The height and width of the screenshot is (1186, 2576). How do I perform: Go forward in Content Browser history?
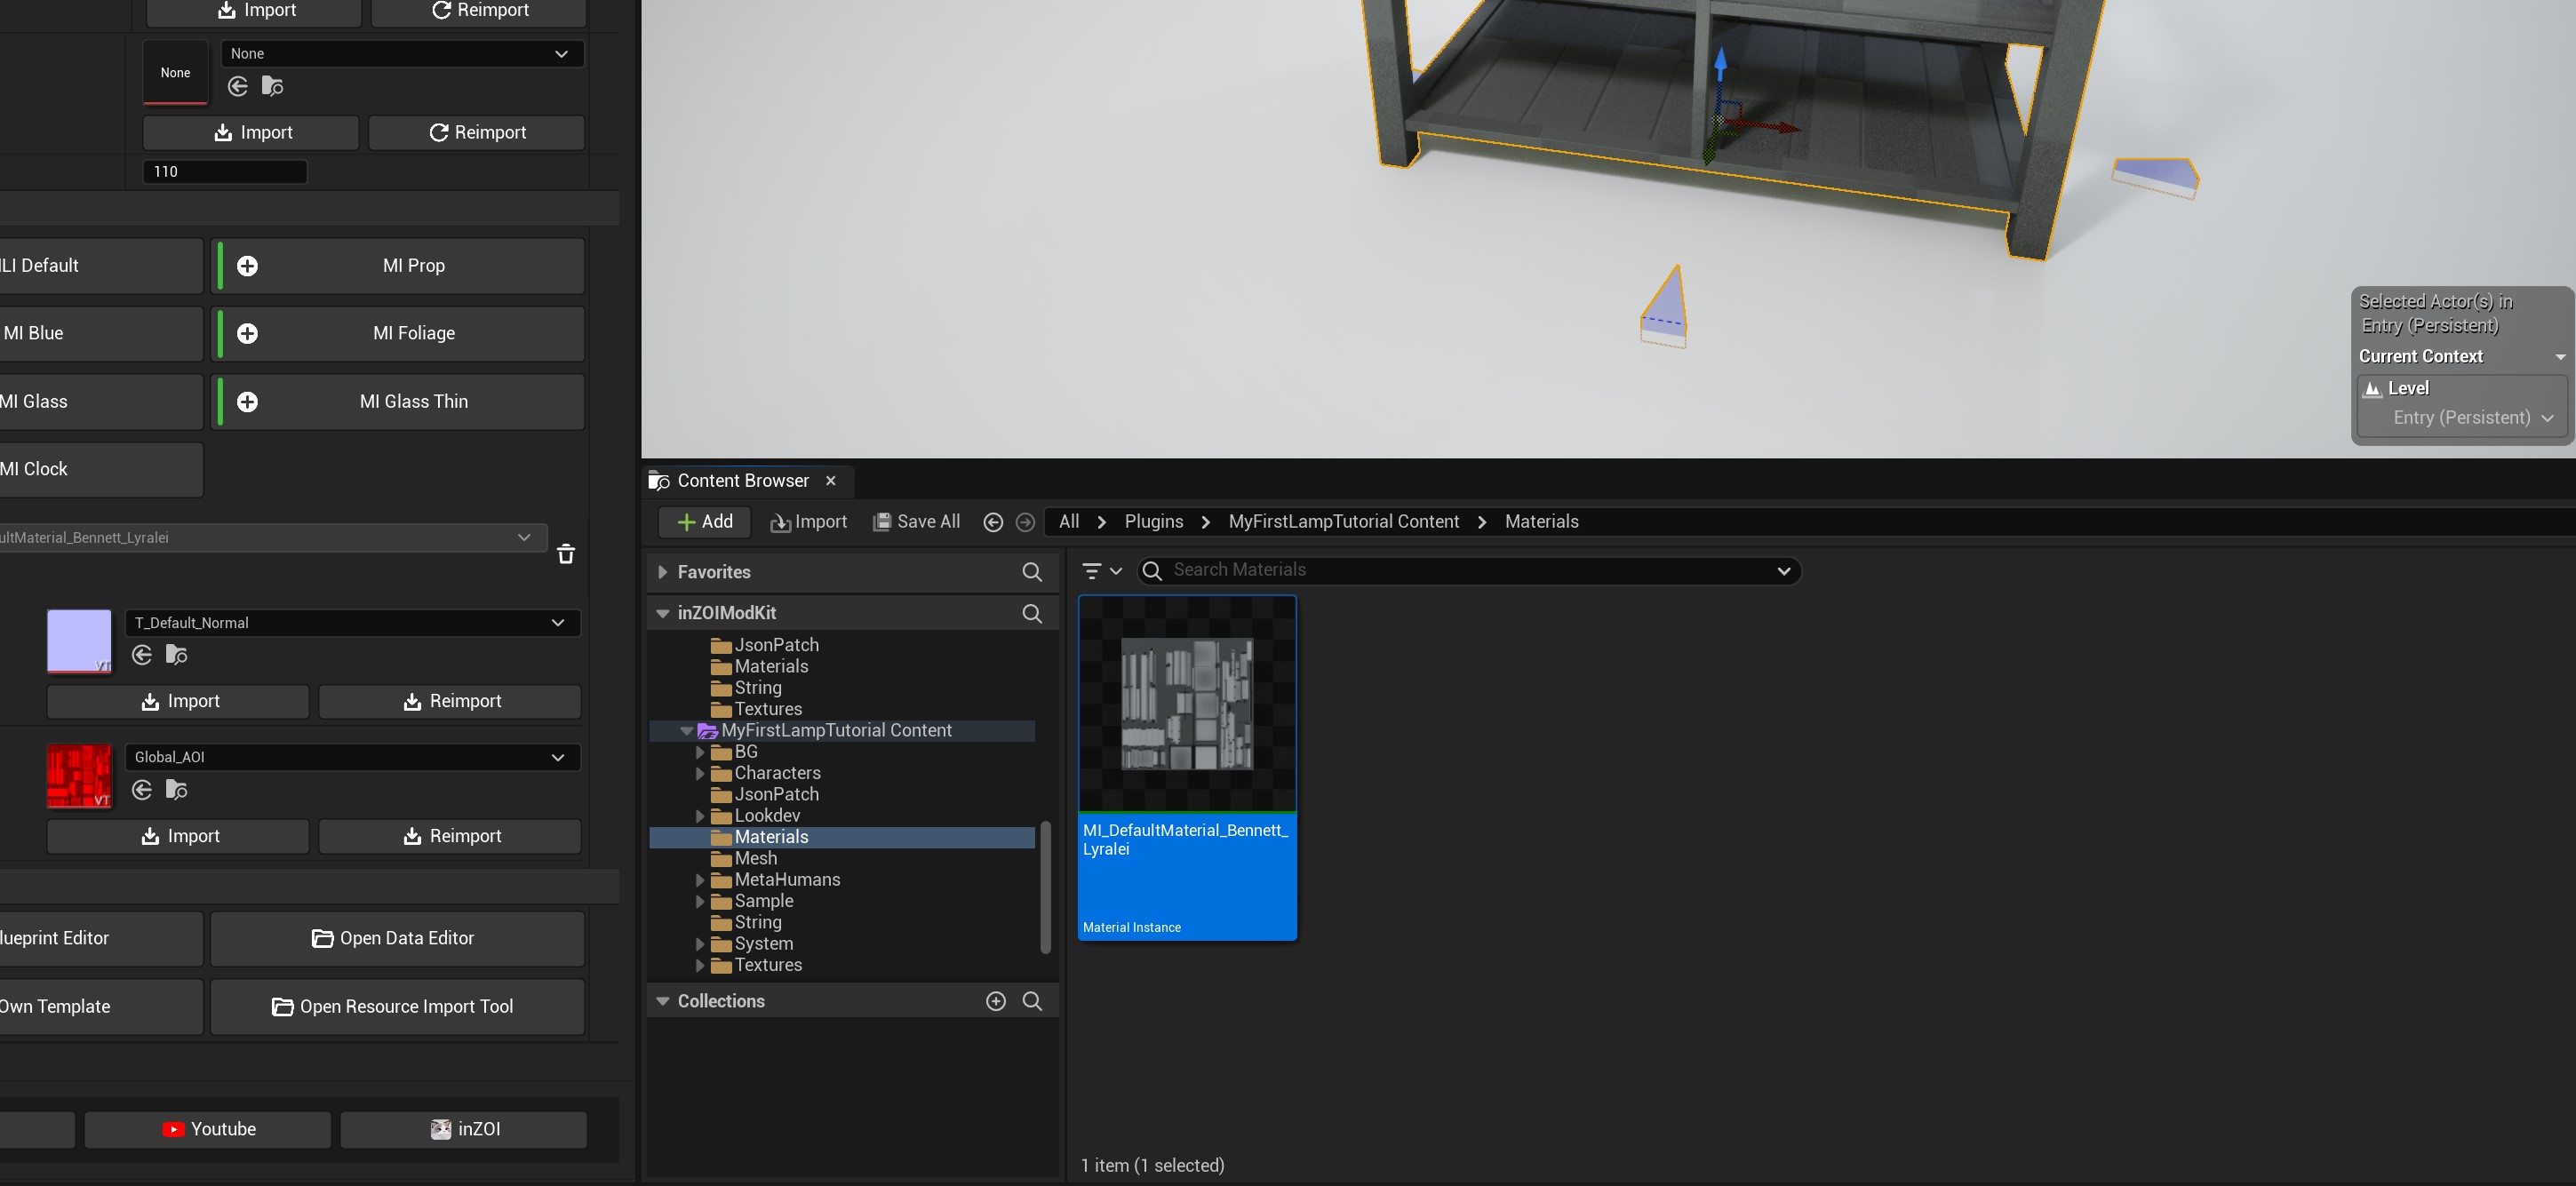click(1025, 522)
